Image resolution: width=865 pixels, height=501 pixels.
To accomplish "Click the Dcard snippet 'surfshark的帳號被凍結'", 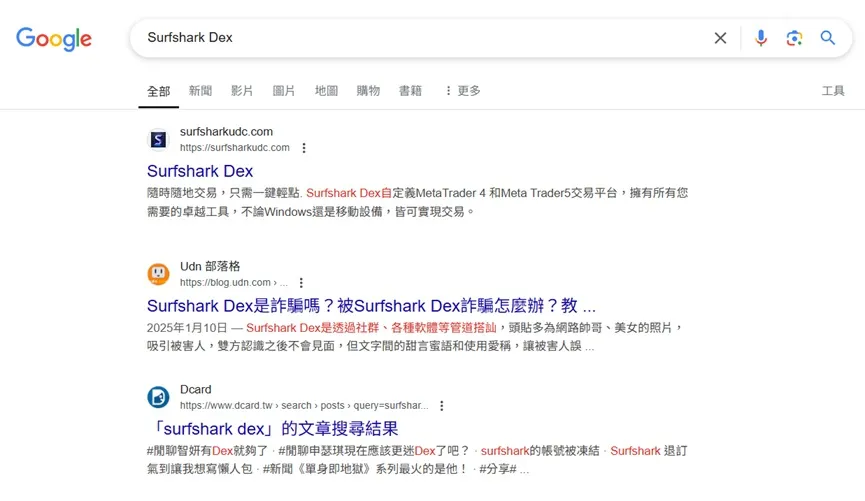I will click(540, 451).
